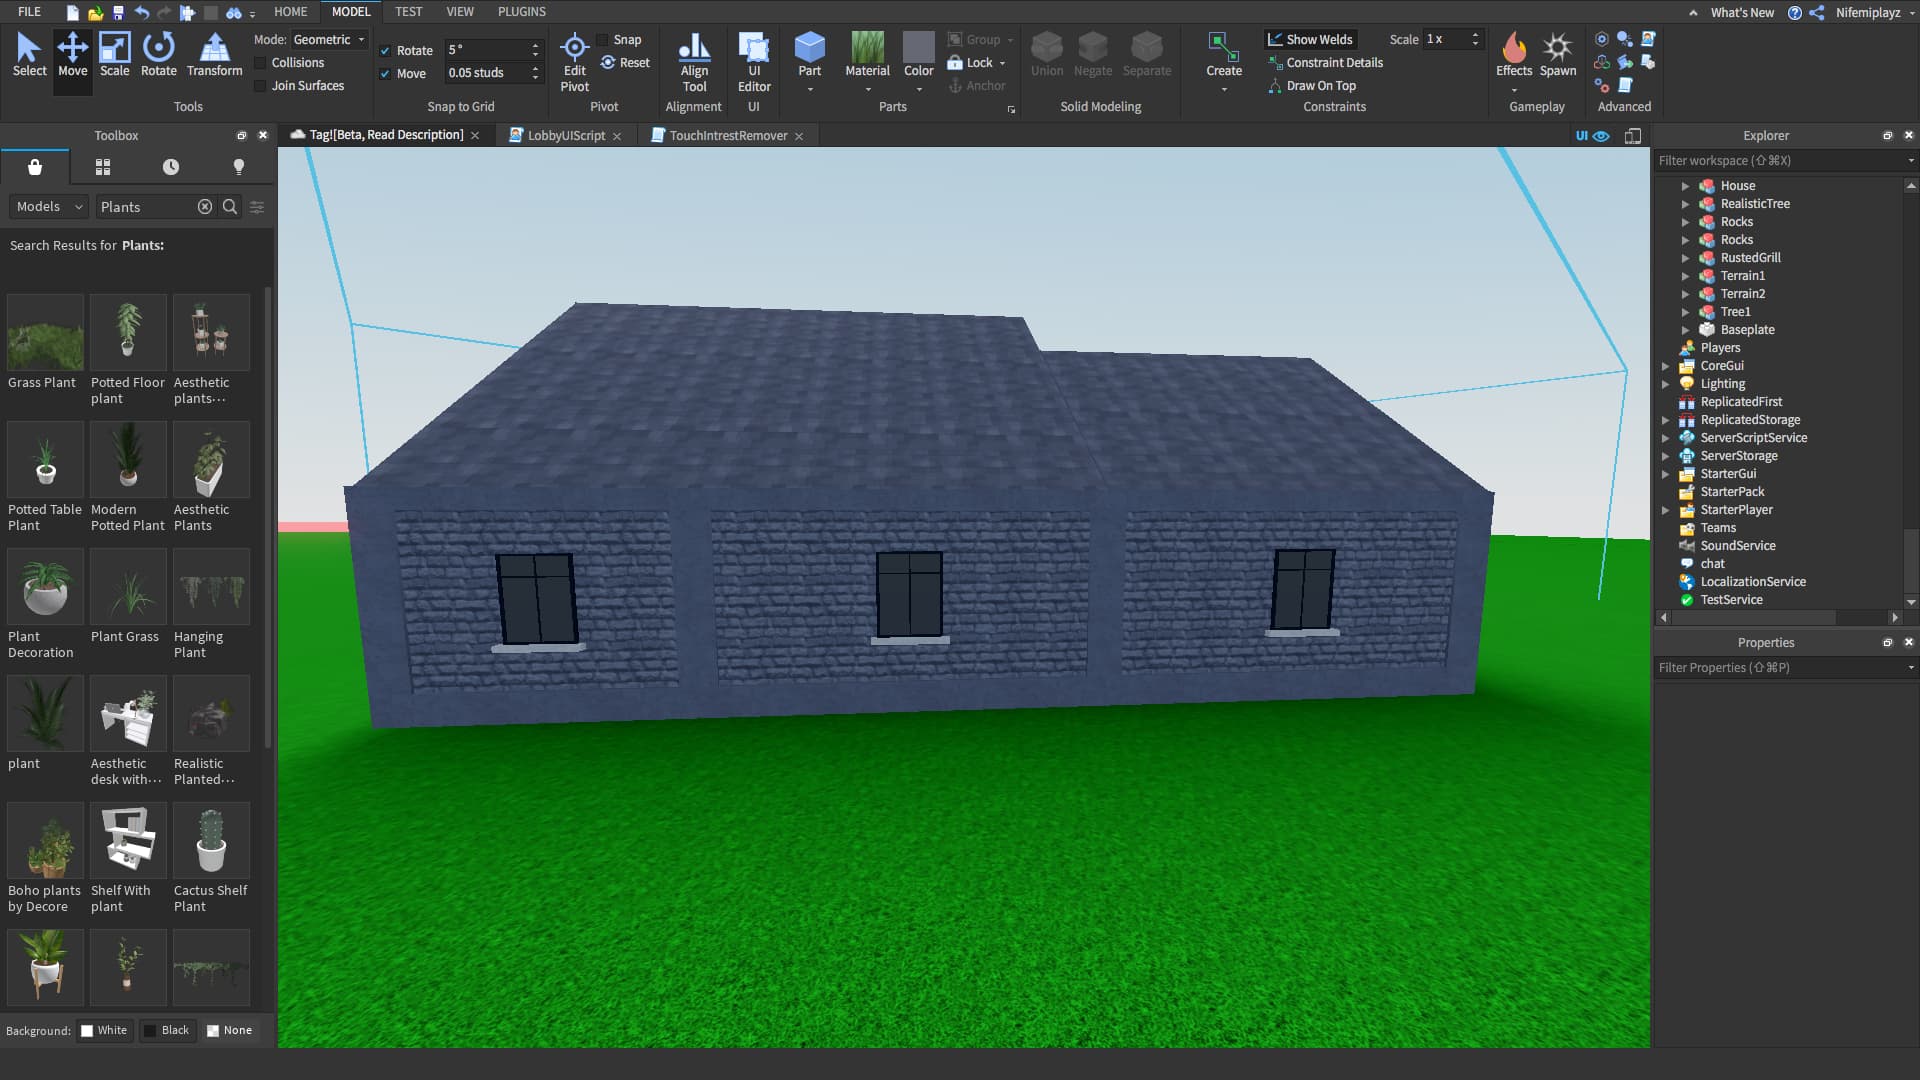Expand the Tree1 item in Explorer
The height and width of the screenshot is (1080, 1920).
[x=1687, y=311]
